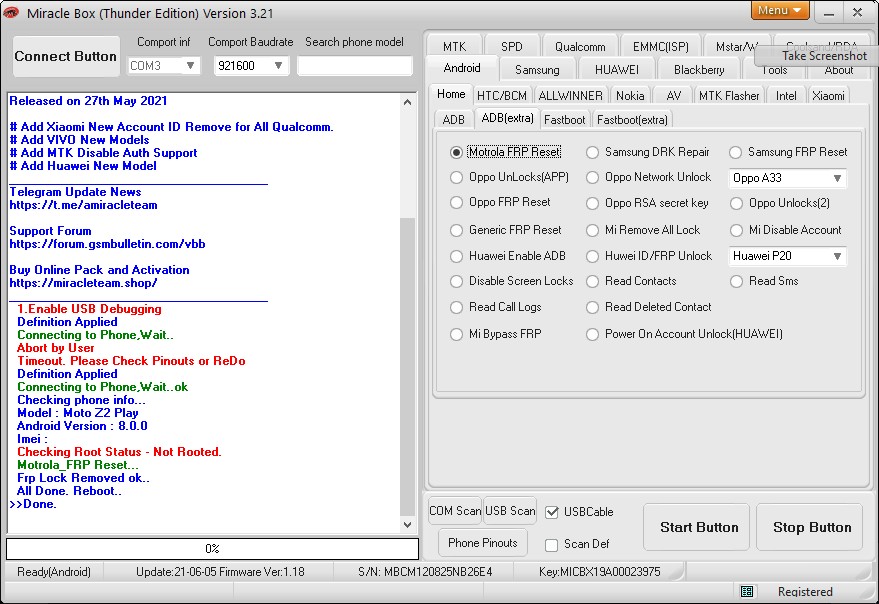Toggle the USBCable checkbox
879x604 pixels.
click(x=552, y=511)
